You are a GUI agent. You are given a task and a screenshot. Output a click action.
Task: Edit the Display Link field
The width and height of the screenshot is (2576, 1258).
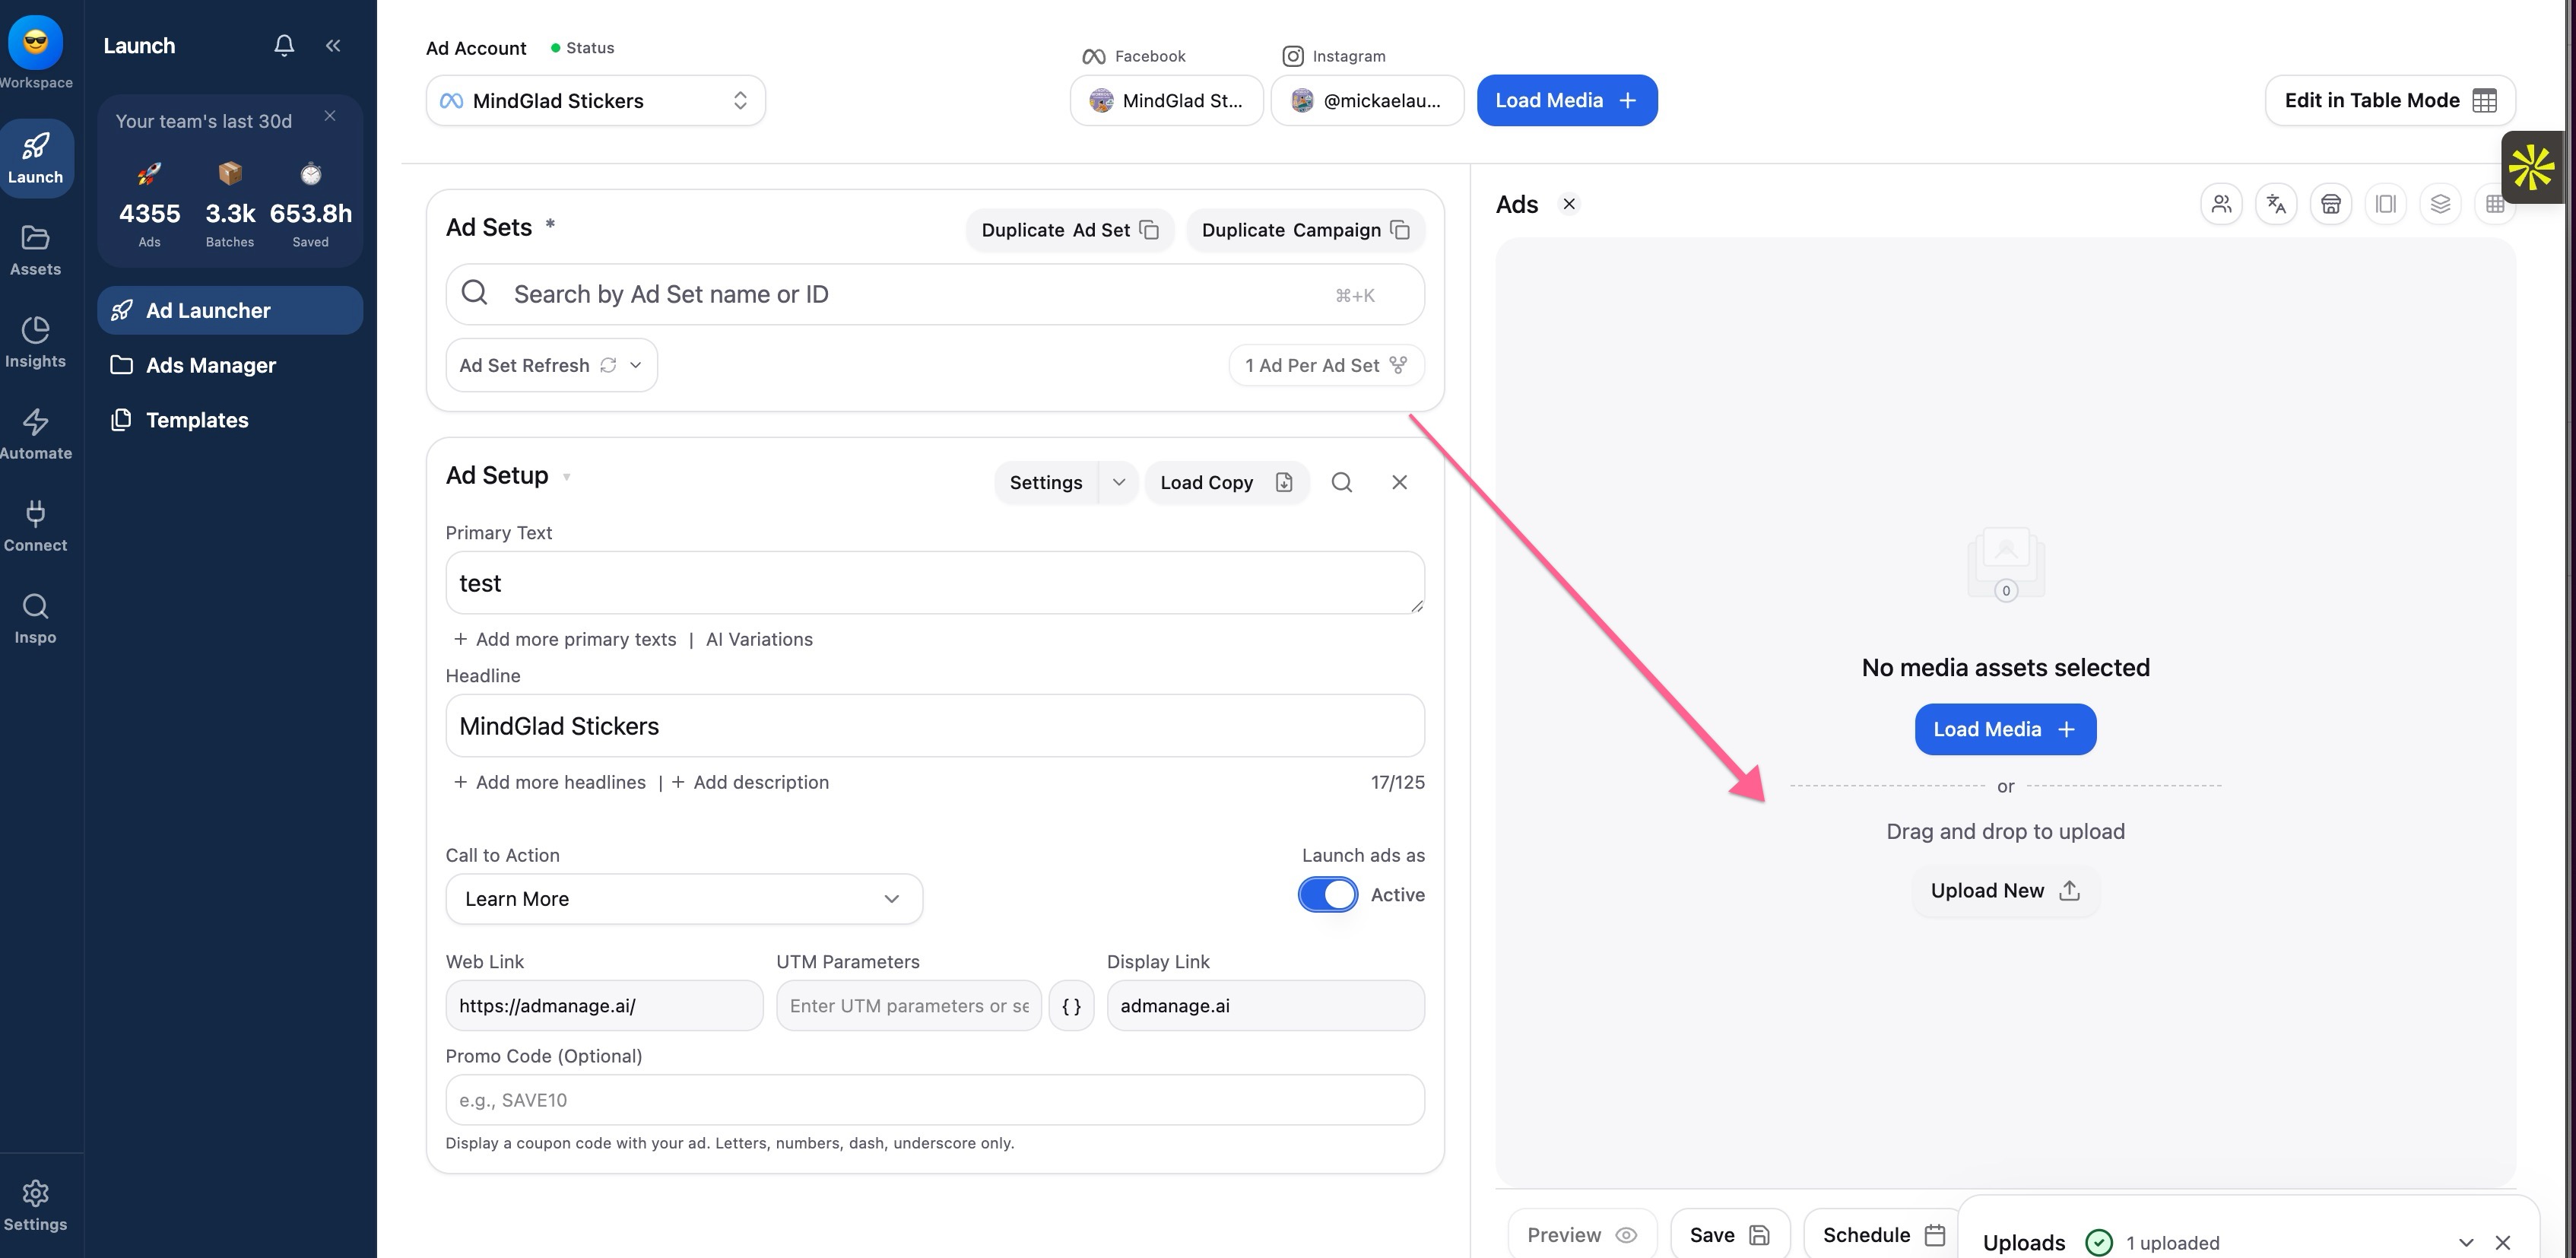coord(1265,1005)
